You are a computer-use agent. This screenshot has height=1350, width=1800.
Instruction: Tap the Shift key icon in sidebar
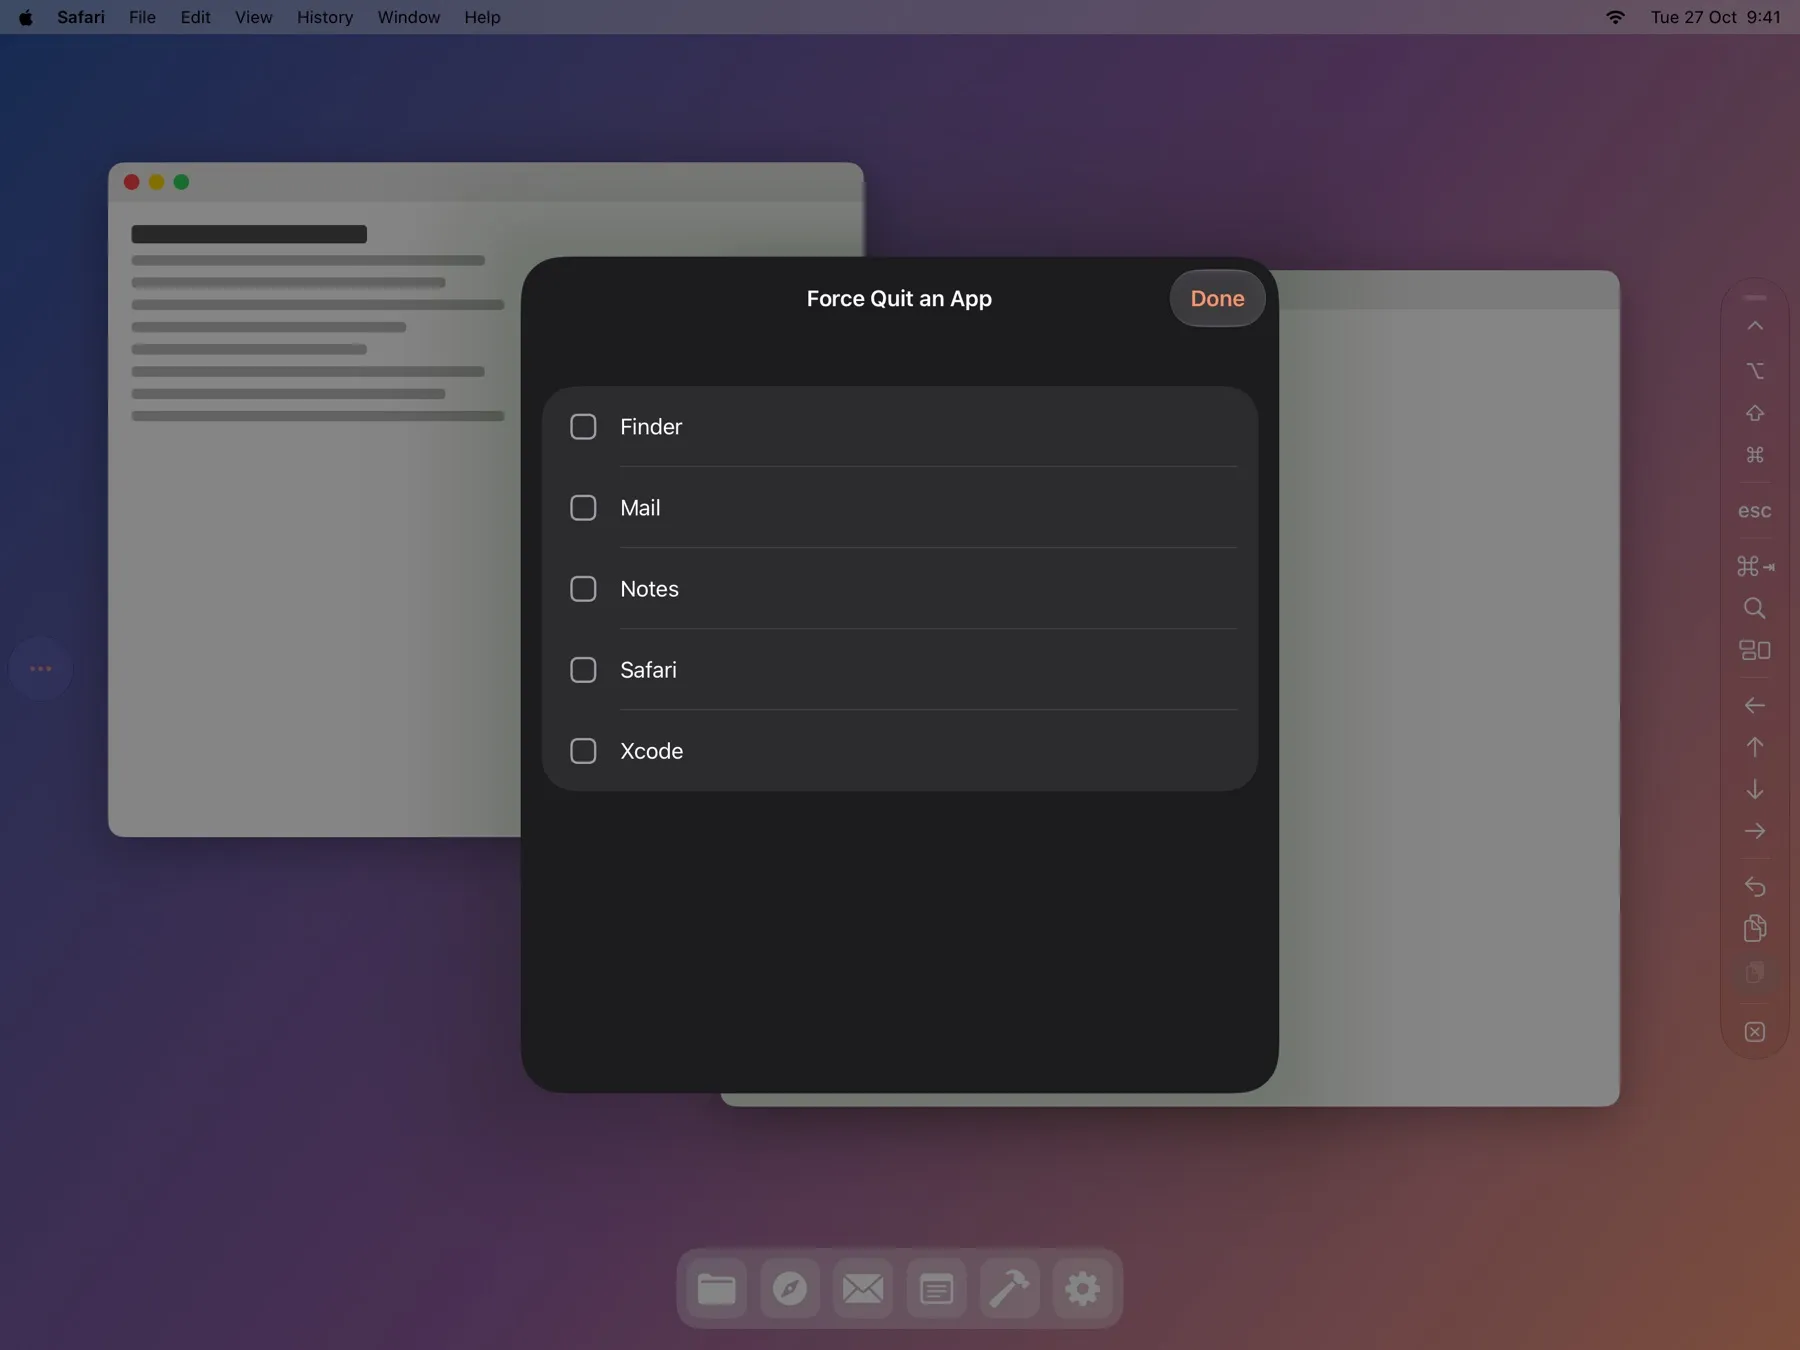tap(1755, 413)
